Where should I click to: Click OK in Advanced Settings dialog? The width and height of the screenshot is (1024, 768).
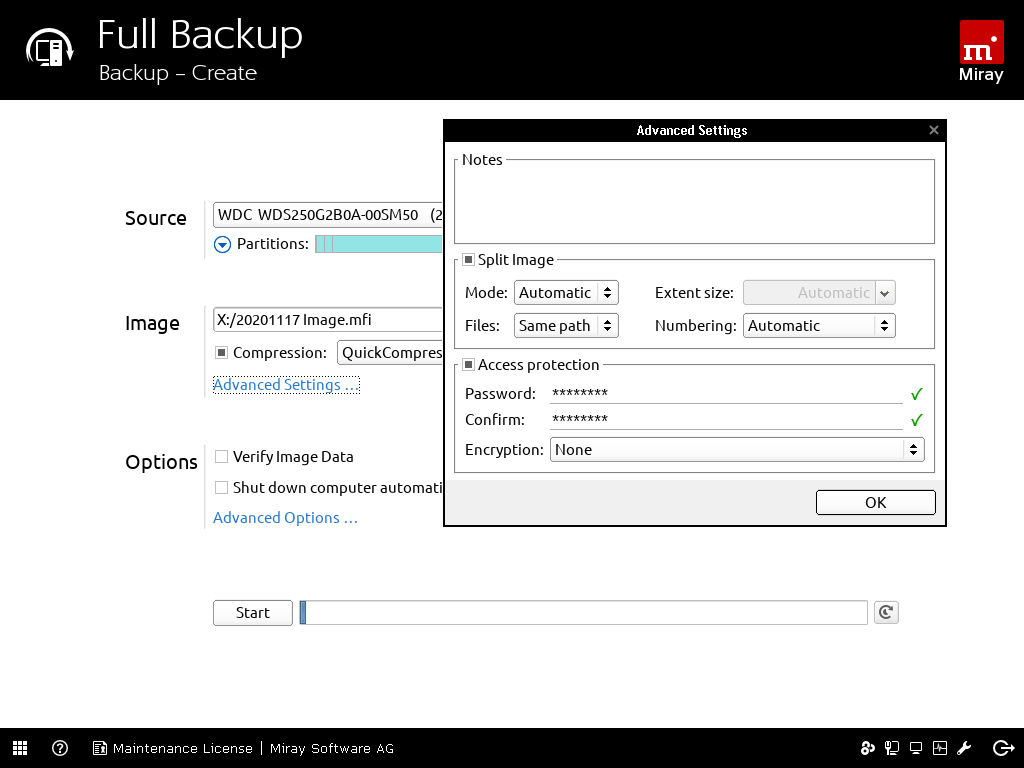tap(875, 502)
